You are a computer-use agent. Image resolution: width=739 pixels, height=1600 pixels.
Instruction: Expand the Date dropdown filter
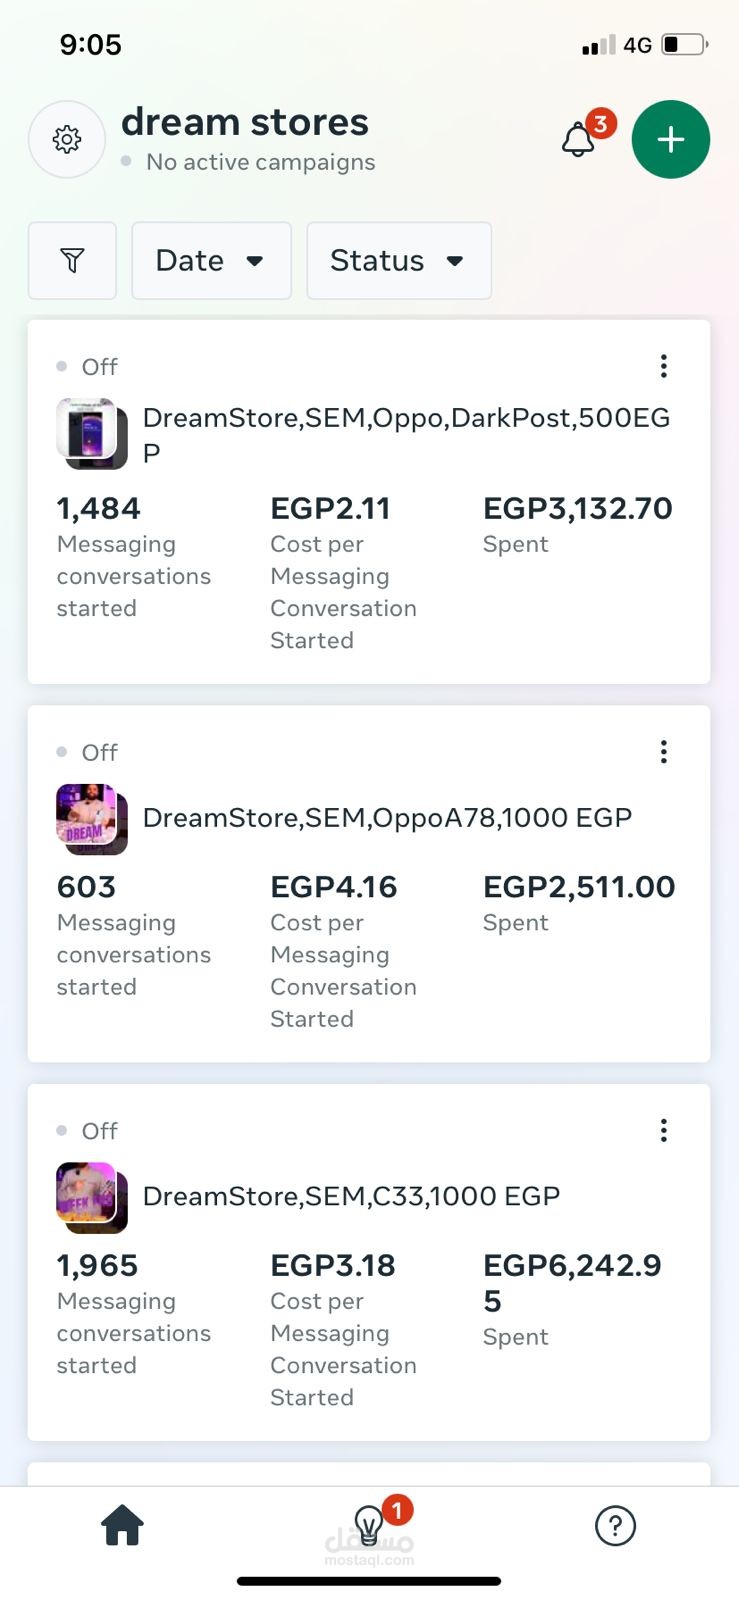pyautogui.click(x=211, y=261)
